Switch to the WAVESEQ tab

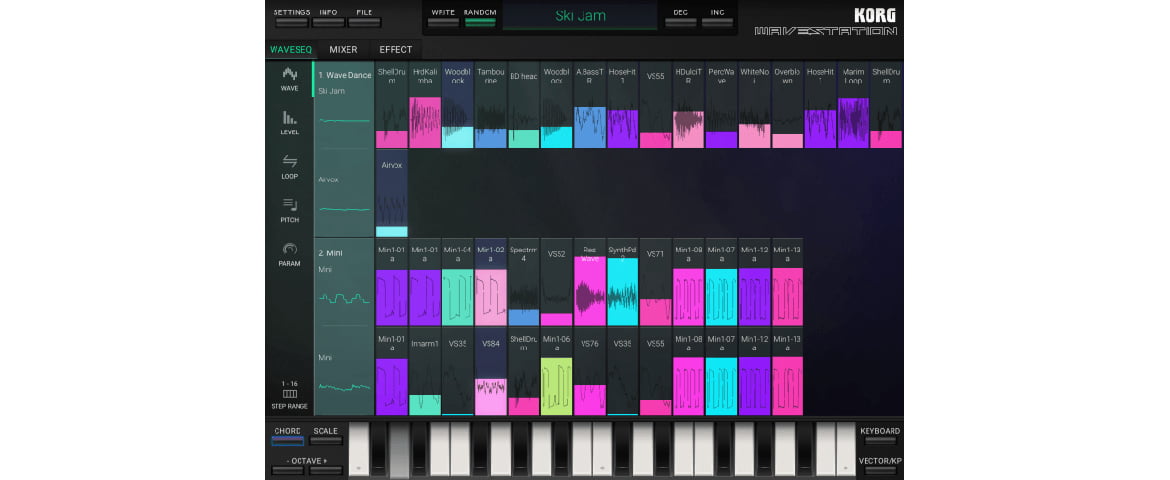291,49
